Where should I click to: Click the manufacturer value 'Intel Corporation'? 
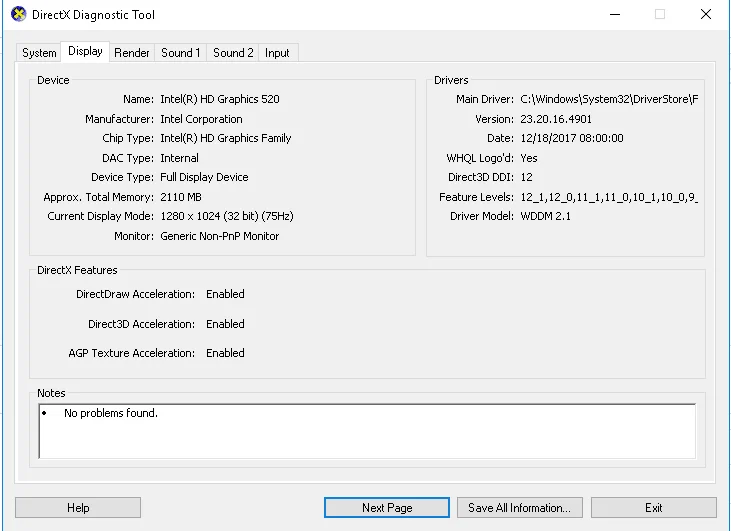[201, 119]
